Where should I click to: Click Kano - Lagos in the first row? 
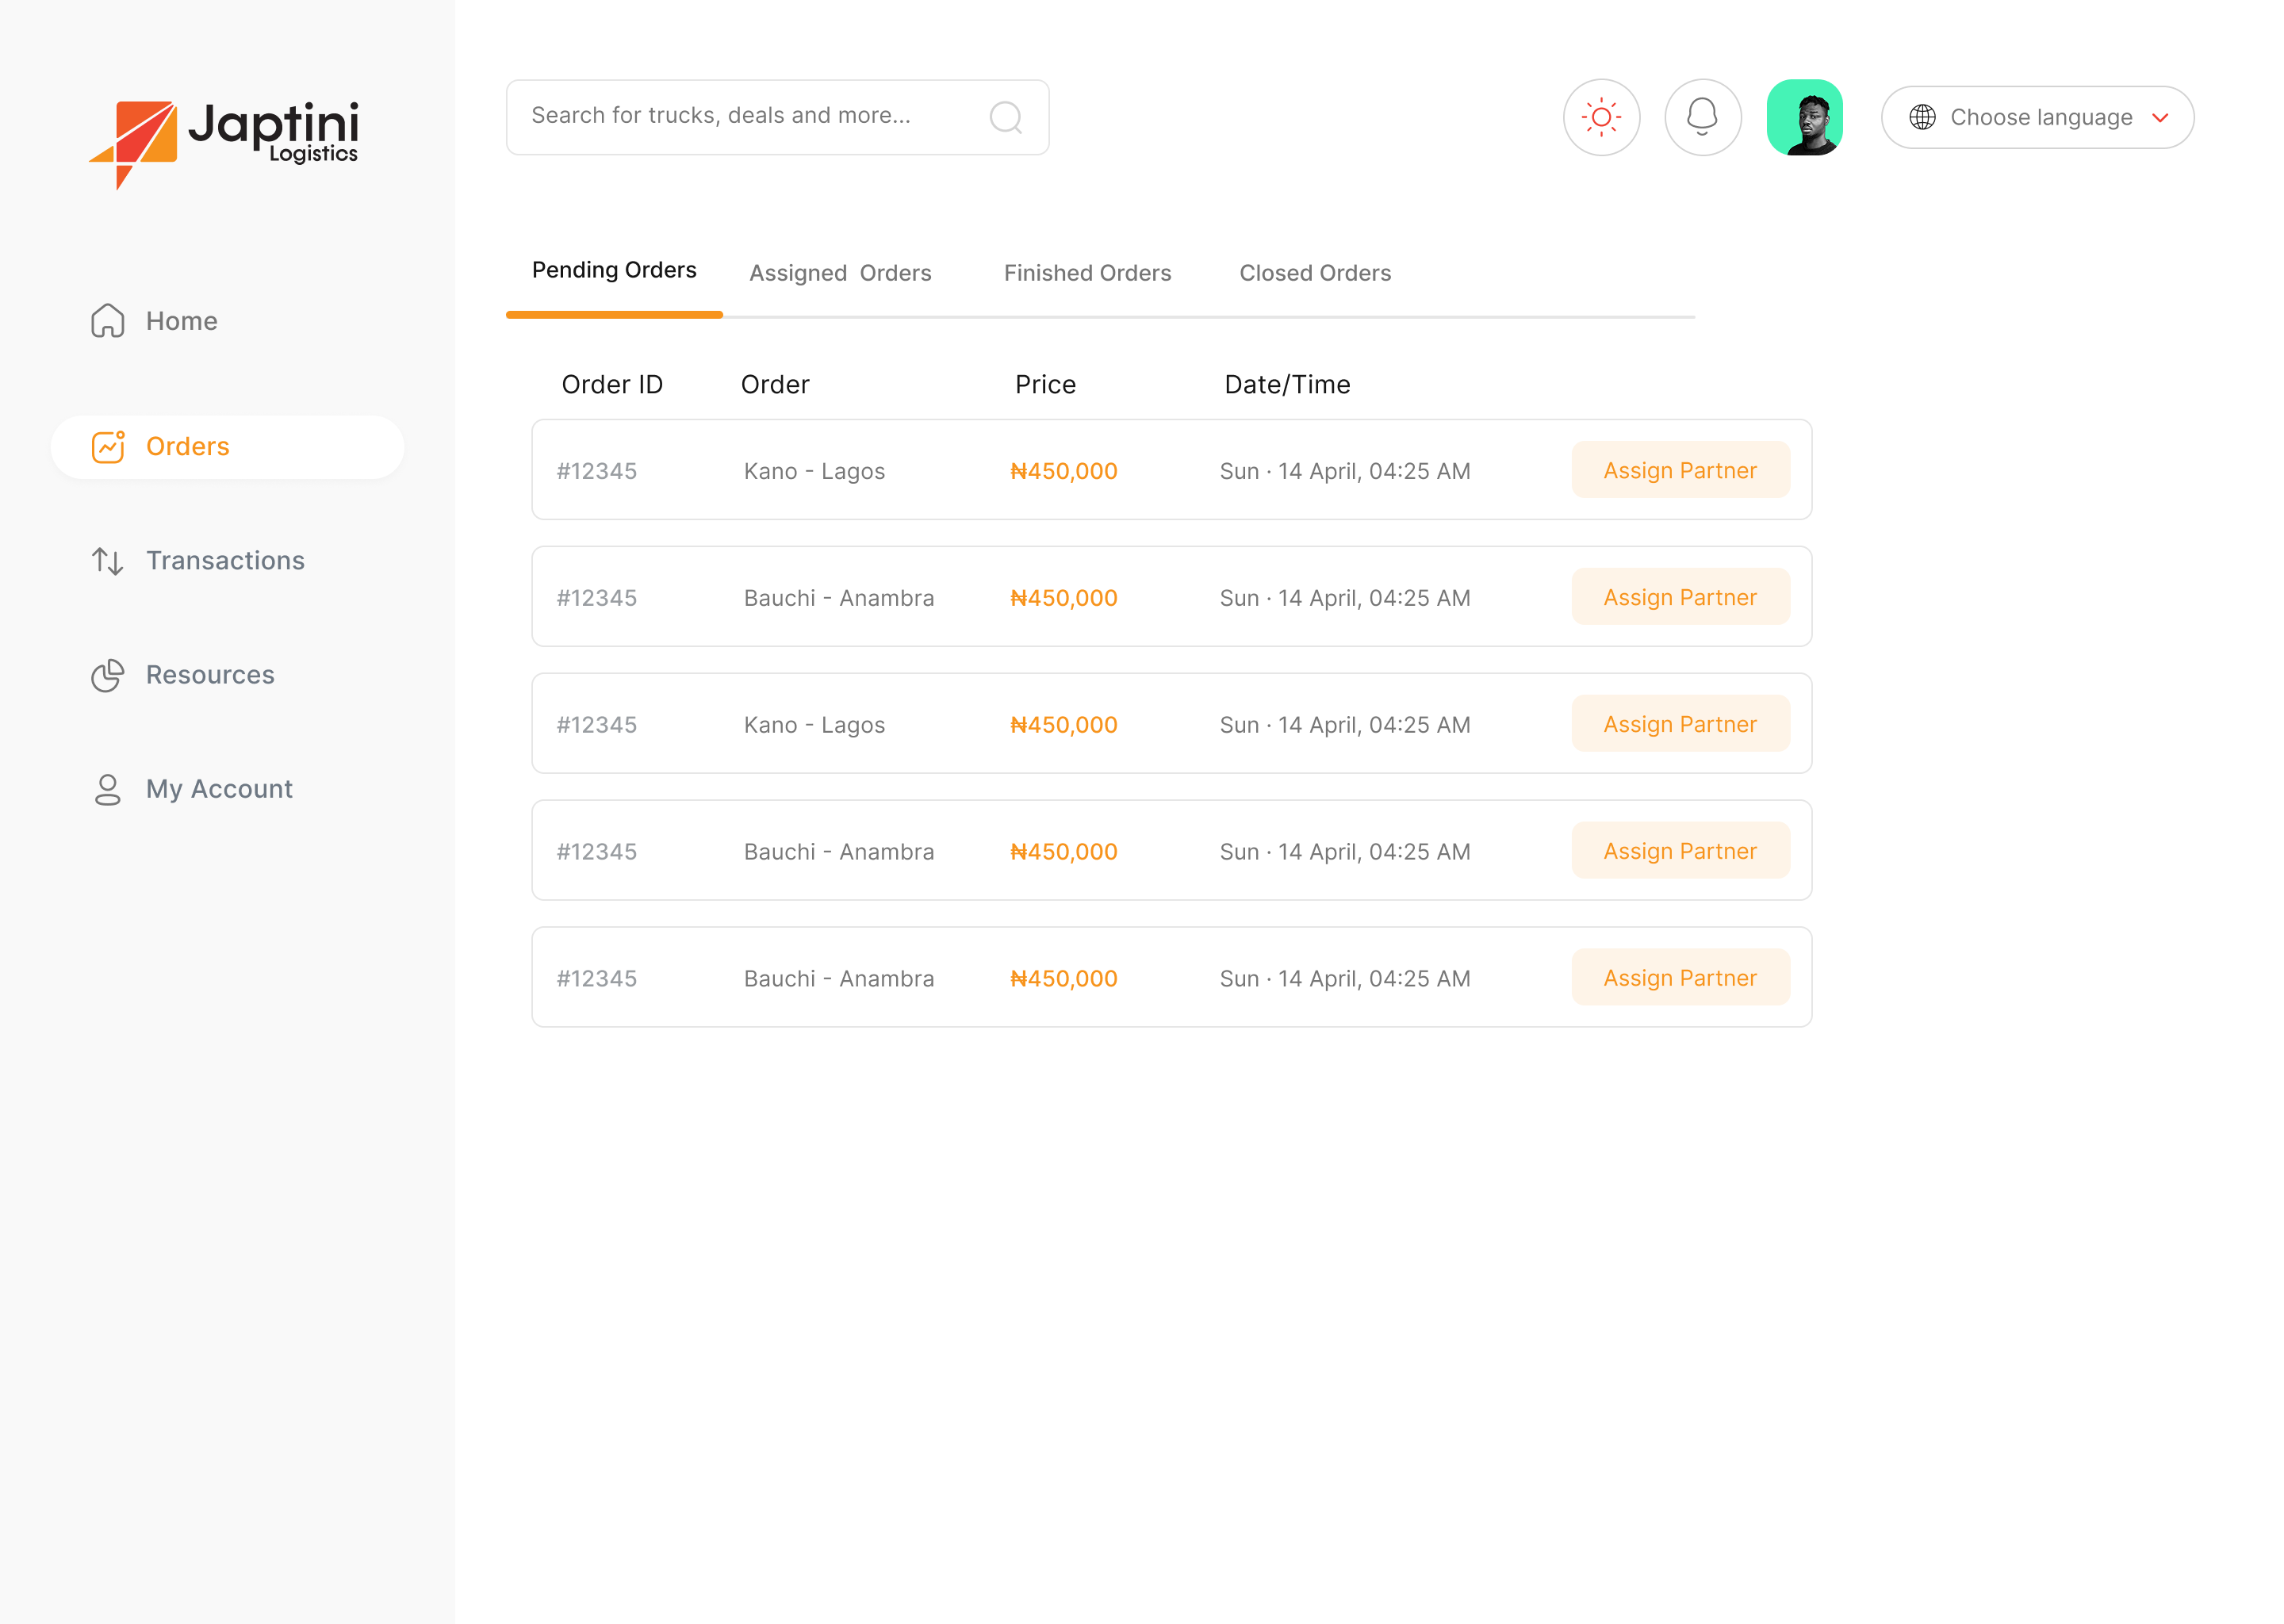pos(814,471)
